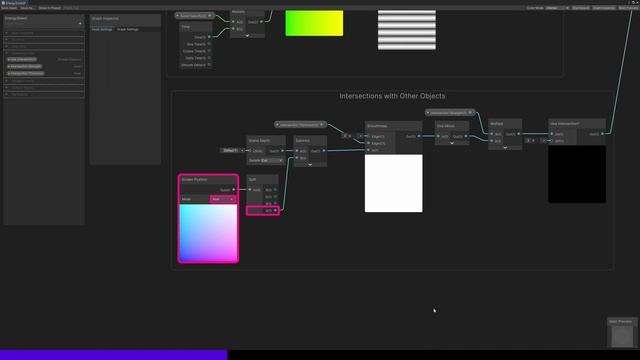This screenshot has height=360, width=640.
Task: Toggle the Graph Inspector toolbar button
Action: [604, 8]
